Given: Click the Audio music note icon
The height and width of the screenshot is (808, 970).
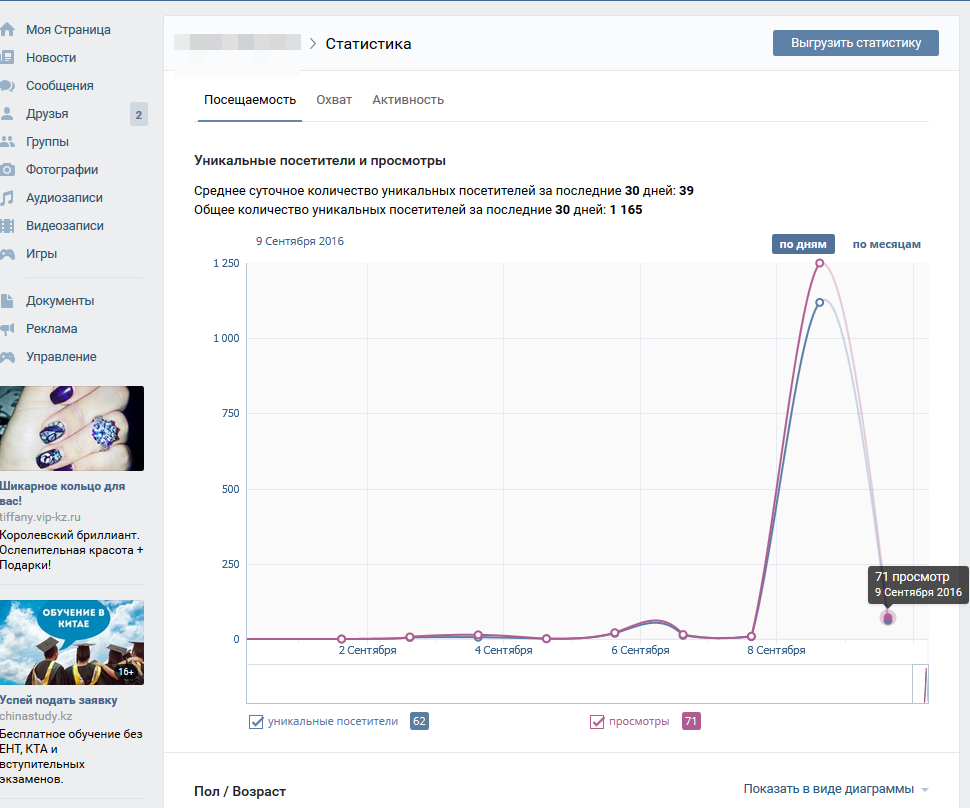Looking at the screenshot, I should tap(7, 198).
